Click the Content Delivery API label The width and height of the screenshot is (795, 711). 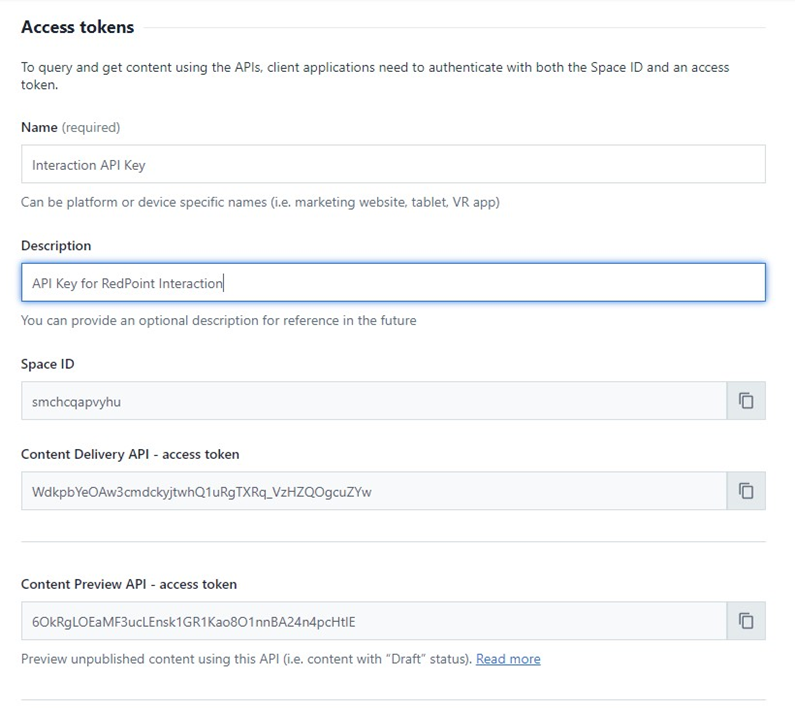click(130, 454)
